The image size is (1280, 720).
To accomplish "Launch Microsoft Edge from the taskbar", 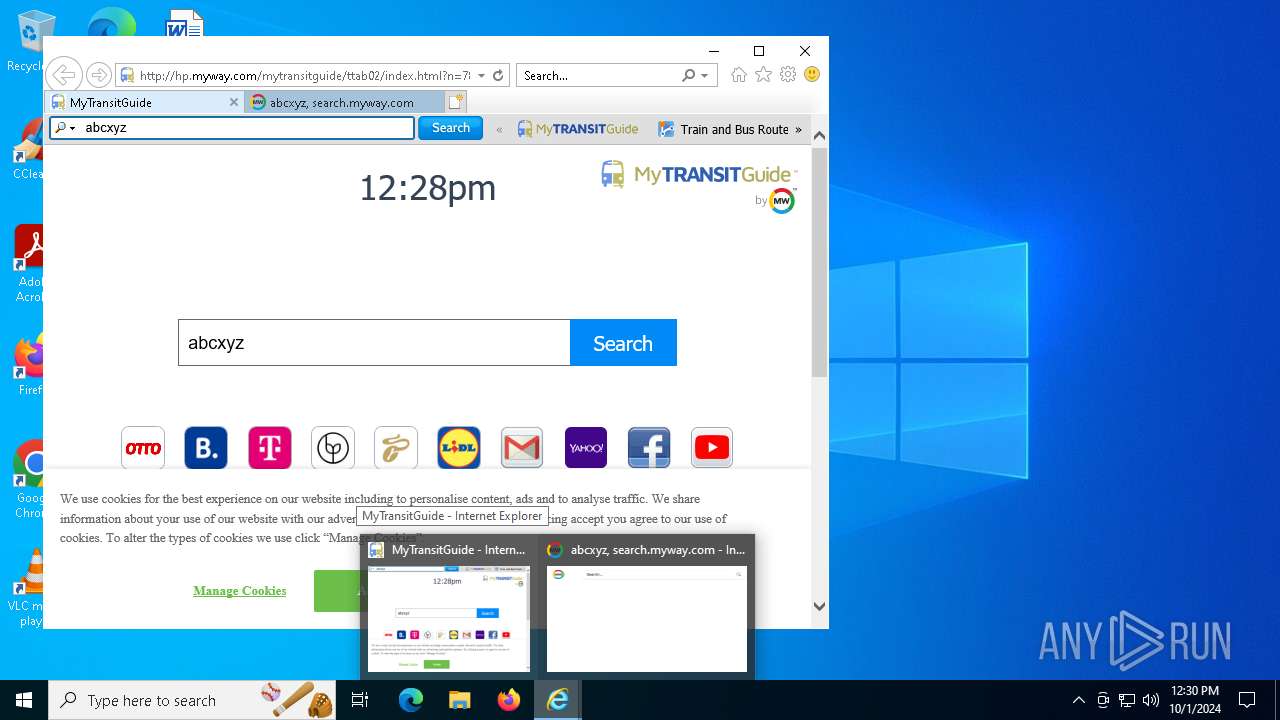I will click(x=411, y=700).
